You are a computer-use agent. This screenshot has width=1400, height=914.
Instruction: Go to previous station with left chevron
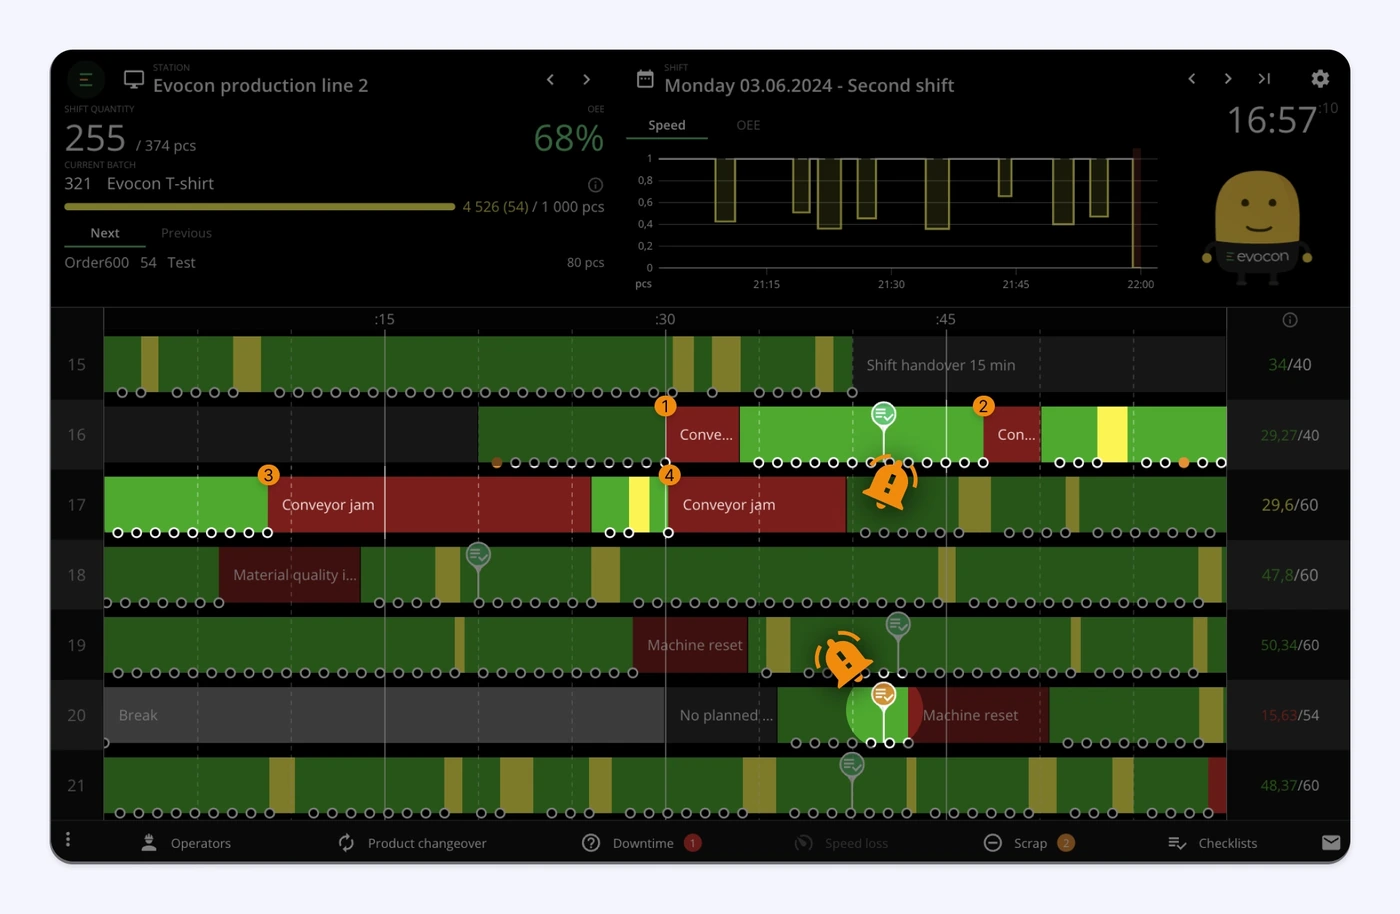[x=550, y=79]
